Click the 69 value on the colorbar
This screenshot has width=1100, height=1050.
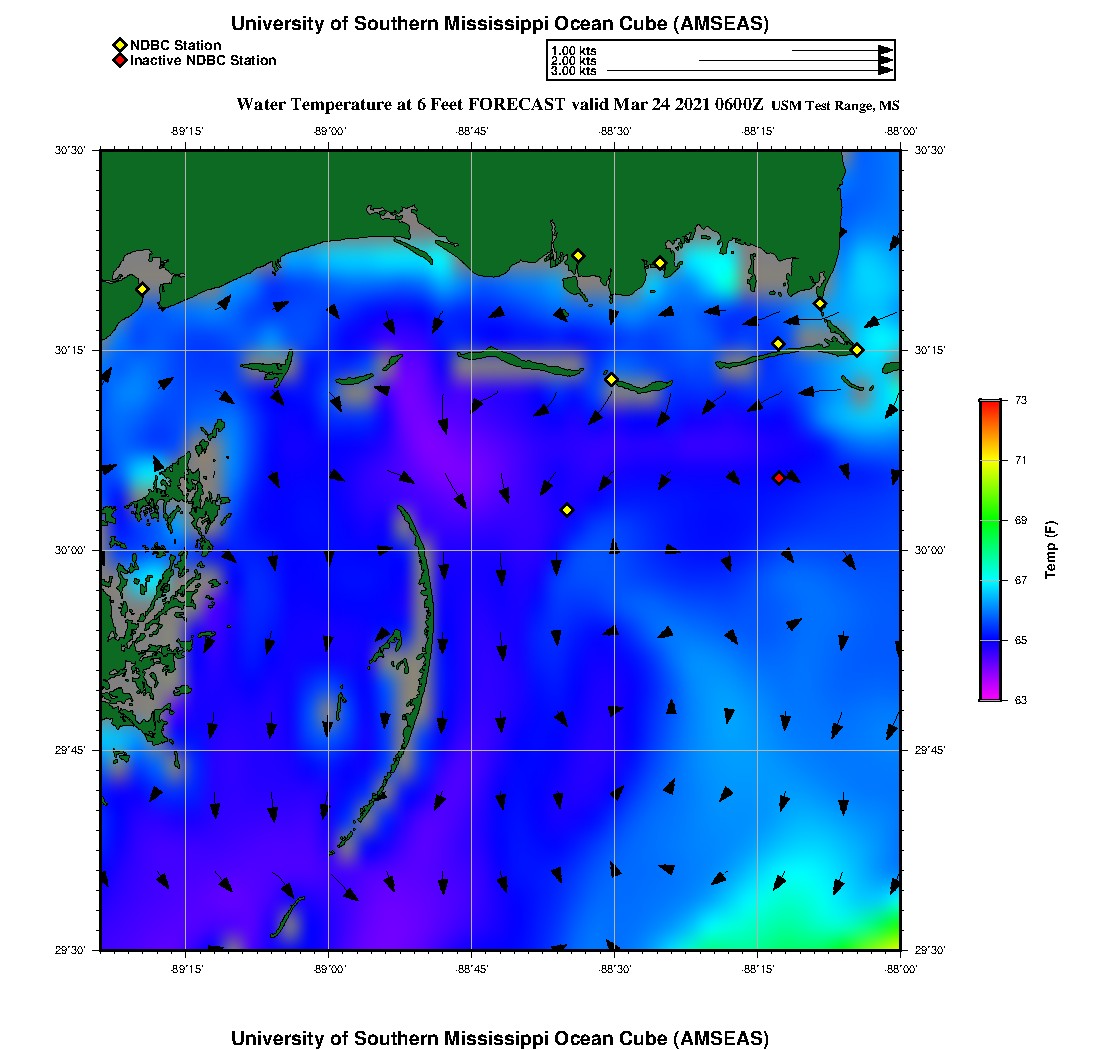coord(1021,520)
